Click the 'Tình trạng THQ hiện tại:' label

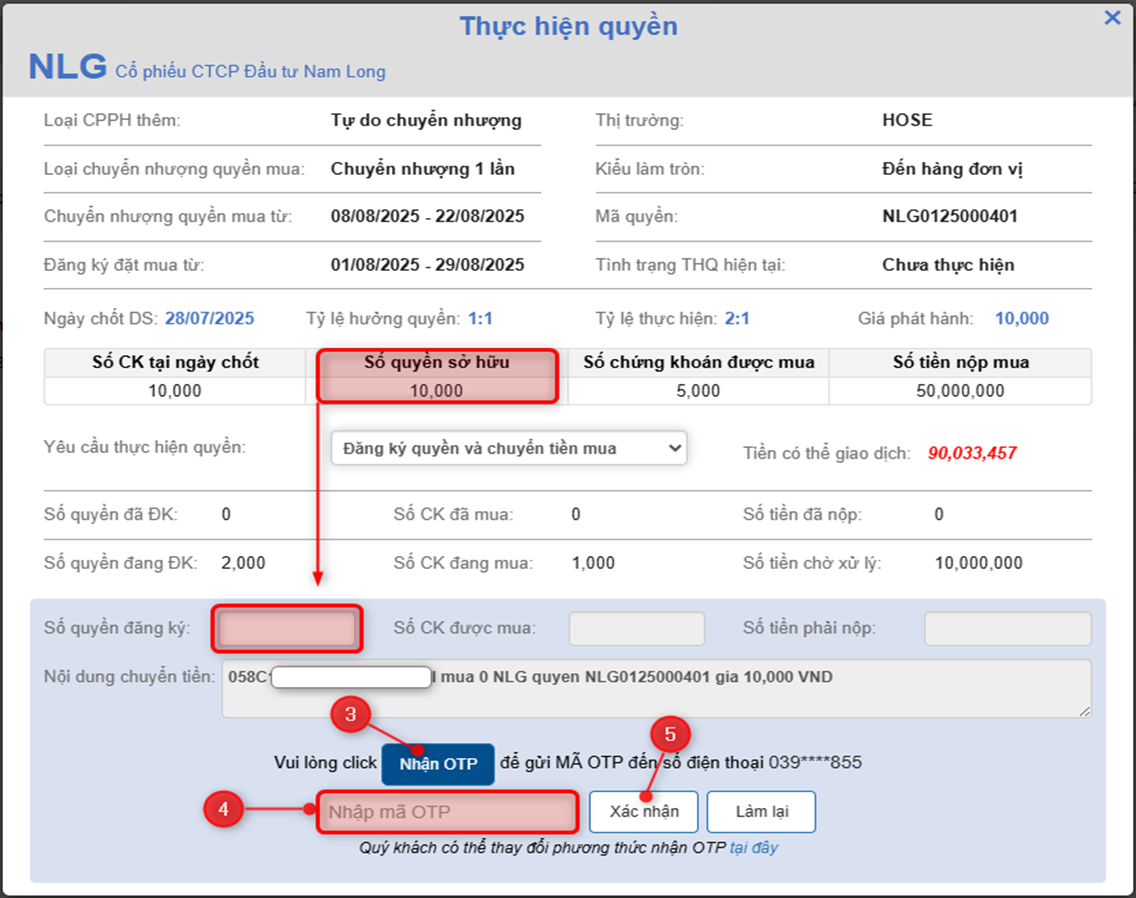tap(690, 265)
